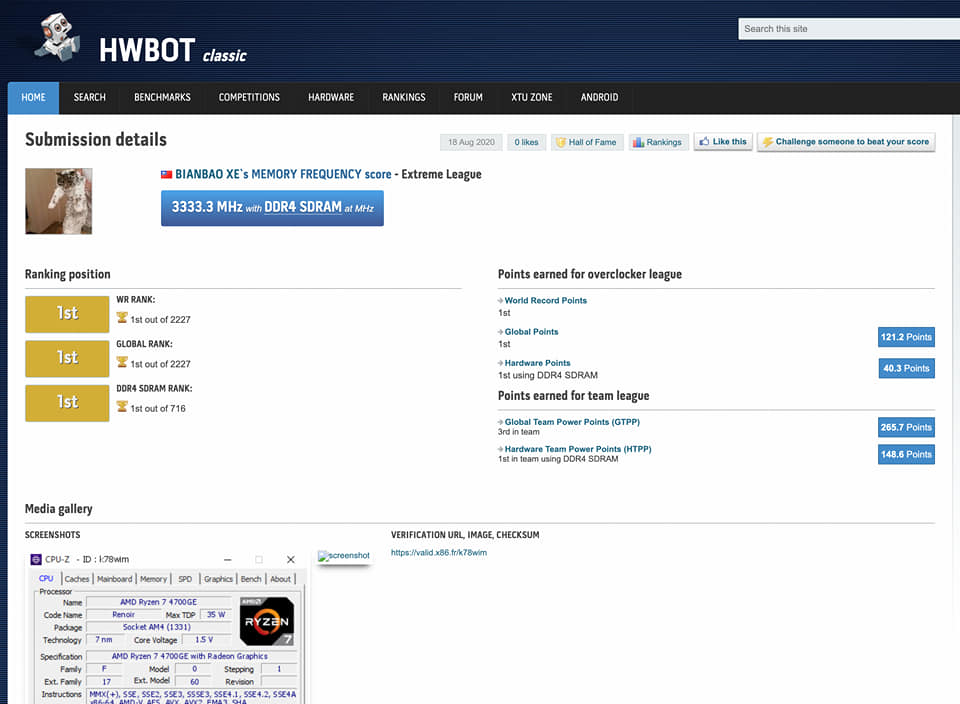Click the 148.6 Points badge

906,454
